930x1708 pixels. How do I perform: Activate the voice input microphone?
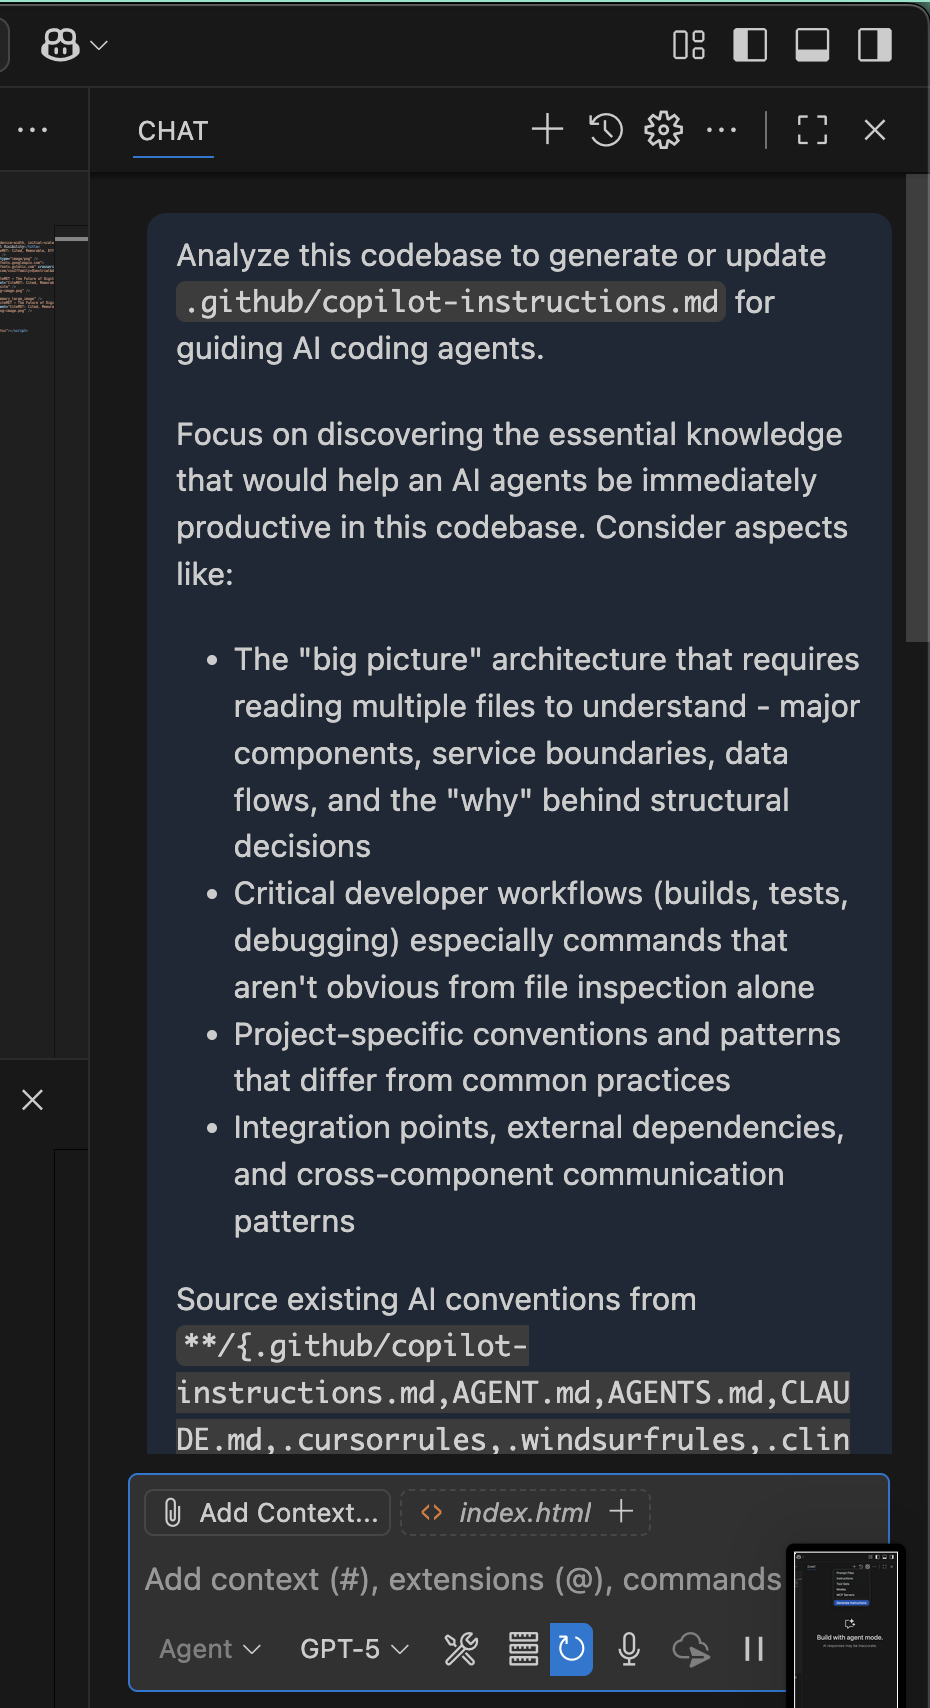[629, 1649]
